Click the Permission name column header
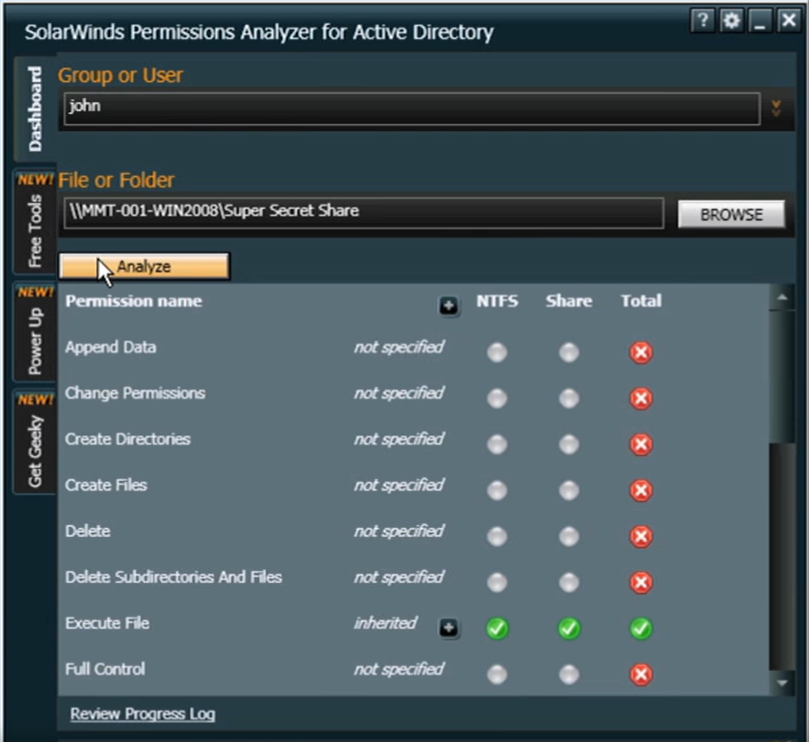This screenshot has height=742, width=809. (x=134, y=301)
